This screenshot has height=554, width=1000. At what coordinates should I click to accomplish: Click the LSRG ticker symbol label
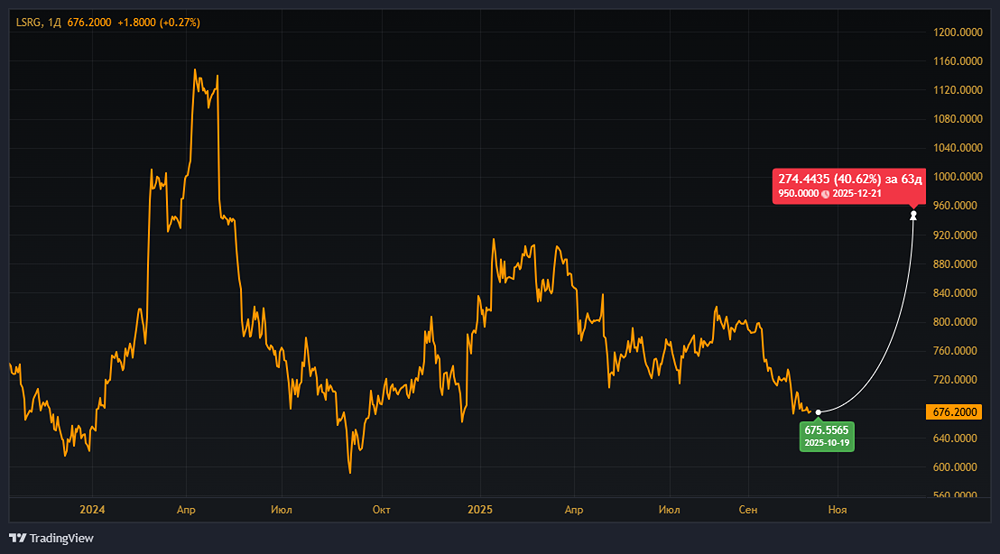click(28, 22)
